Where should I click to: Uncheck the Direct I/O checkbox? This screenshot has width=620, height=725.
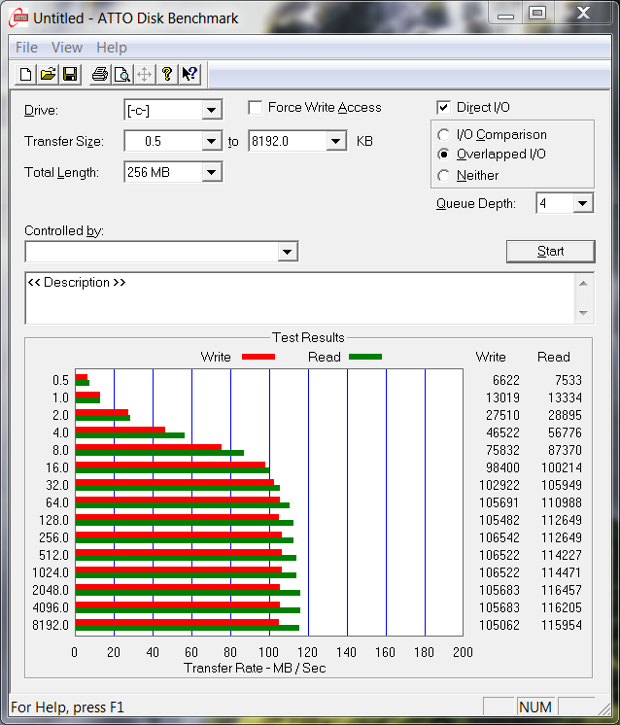pyautogui.click(x=444, y=108)
